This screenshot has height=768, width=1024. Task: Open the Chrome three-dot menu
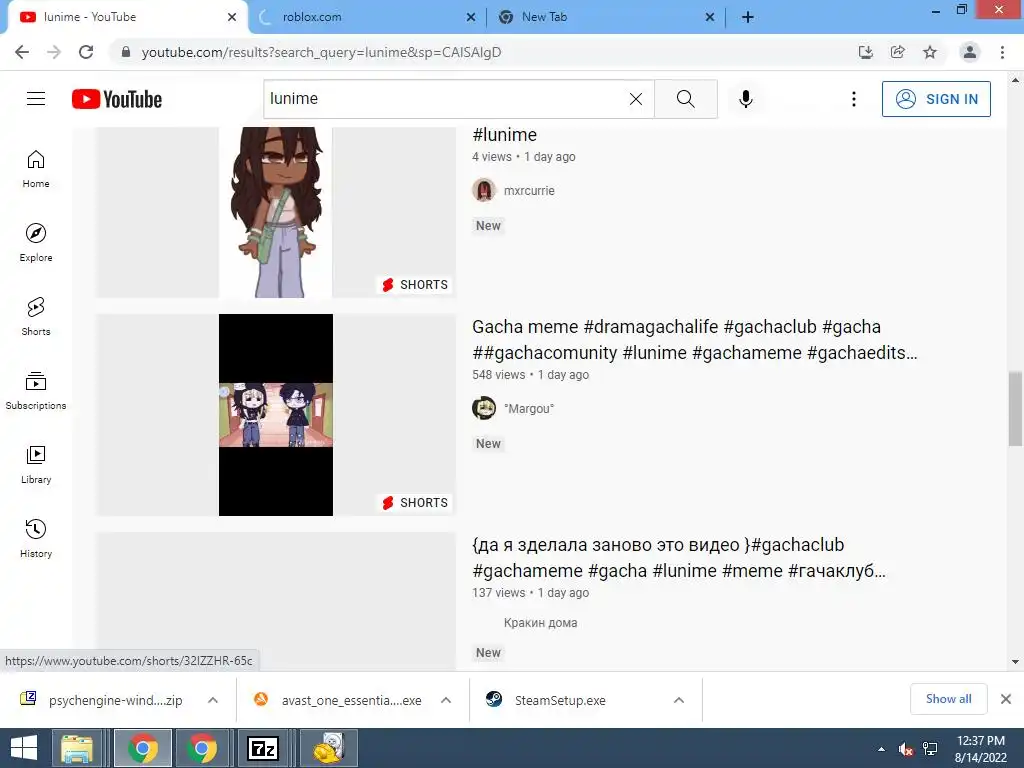(1002, 52)
